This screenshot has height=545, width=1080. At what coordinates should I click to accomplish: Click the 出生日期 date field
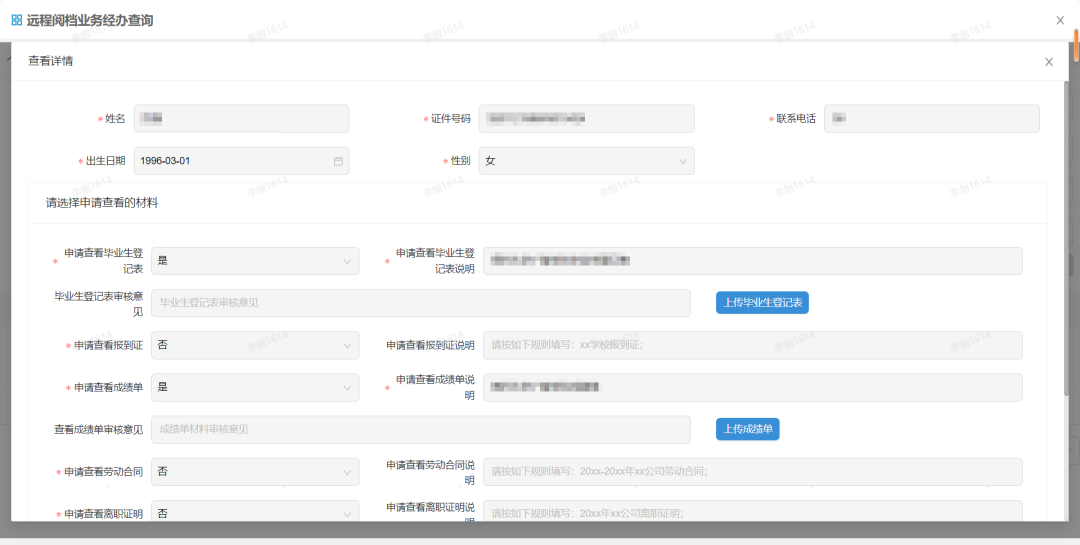(241, 161)
